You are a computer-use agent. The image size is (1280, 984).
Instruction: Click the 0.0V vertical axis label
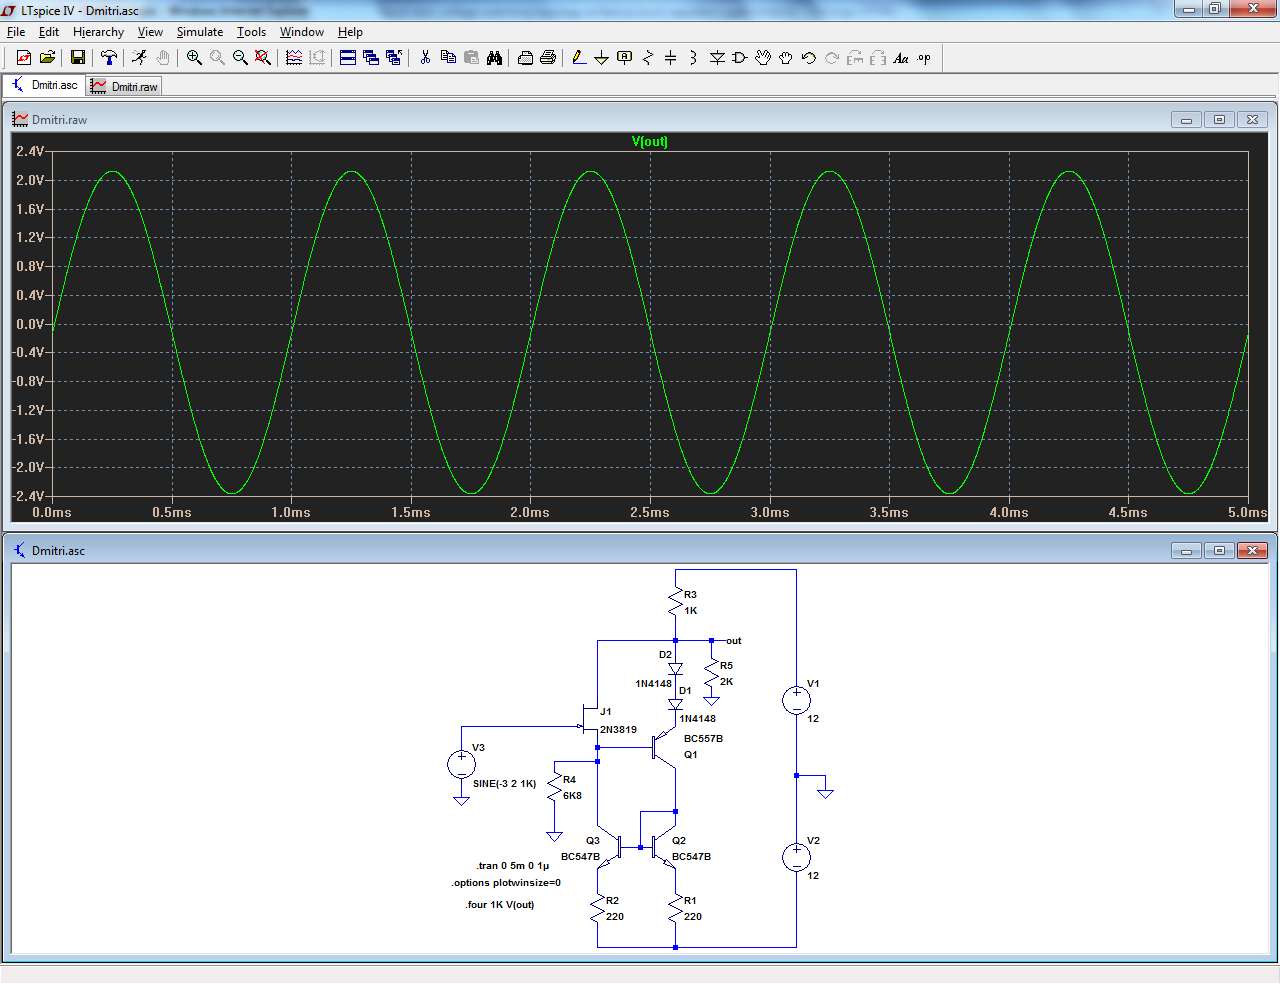click(30, 324)
